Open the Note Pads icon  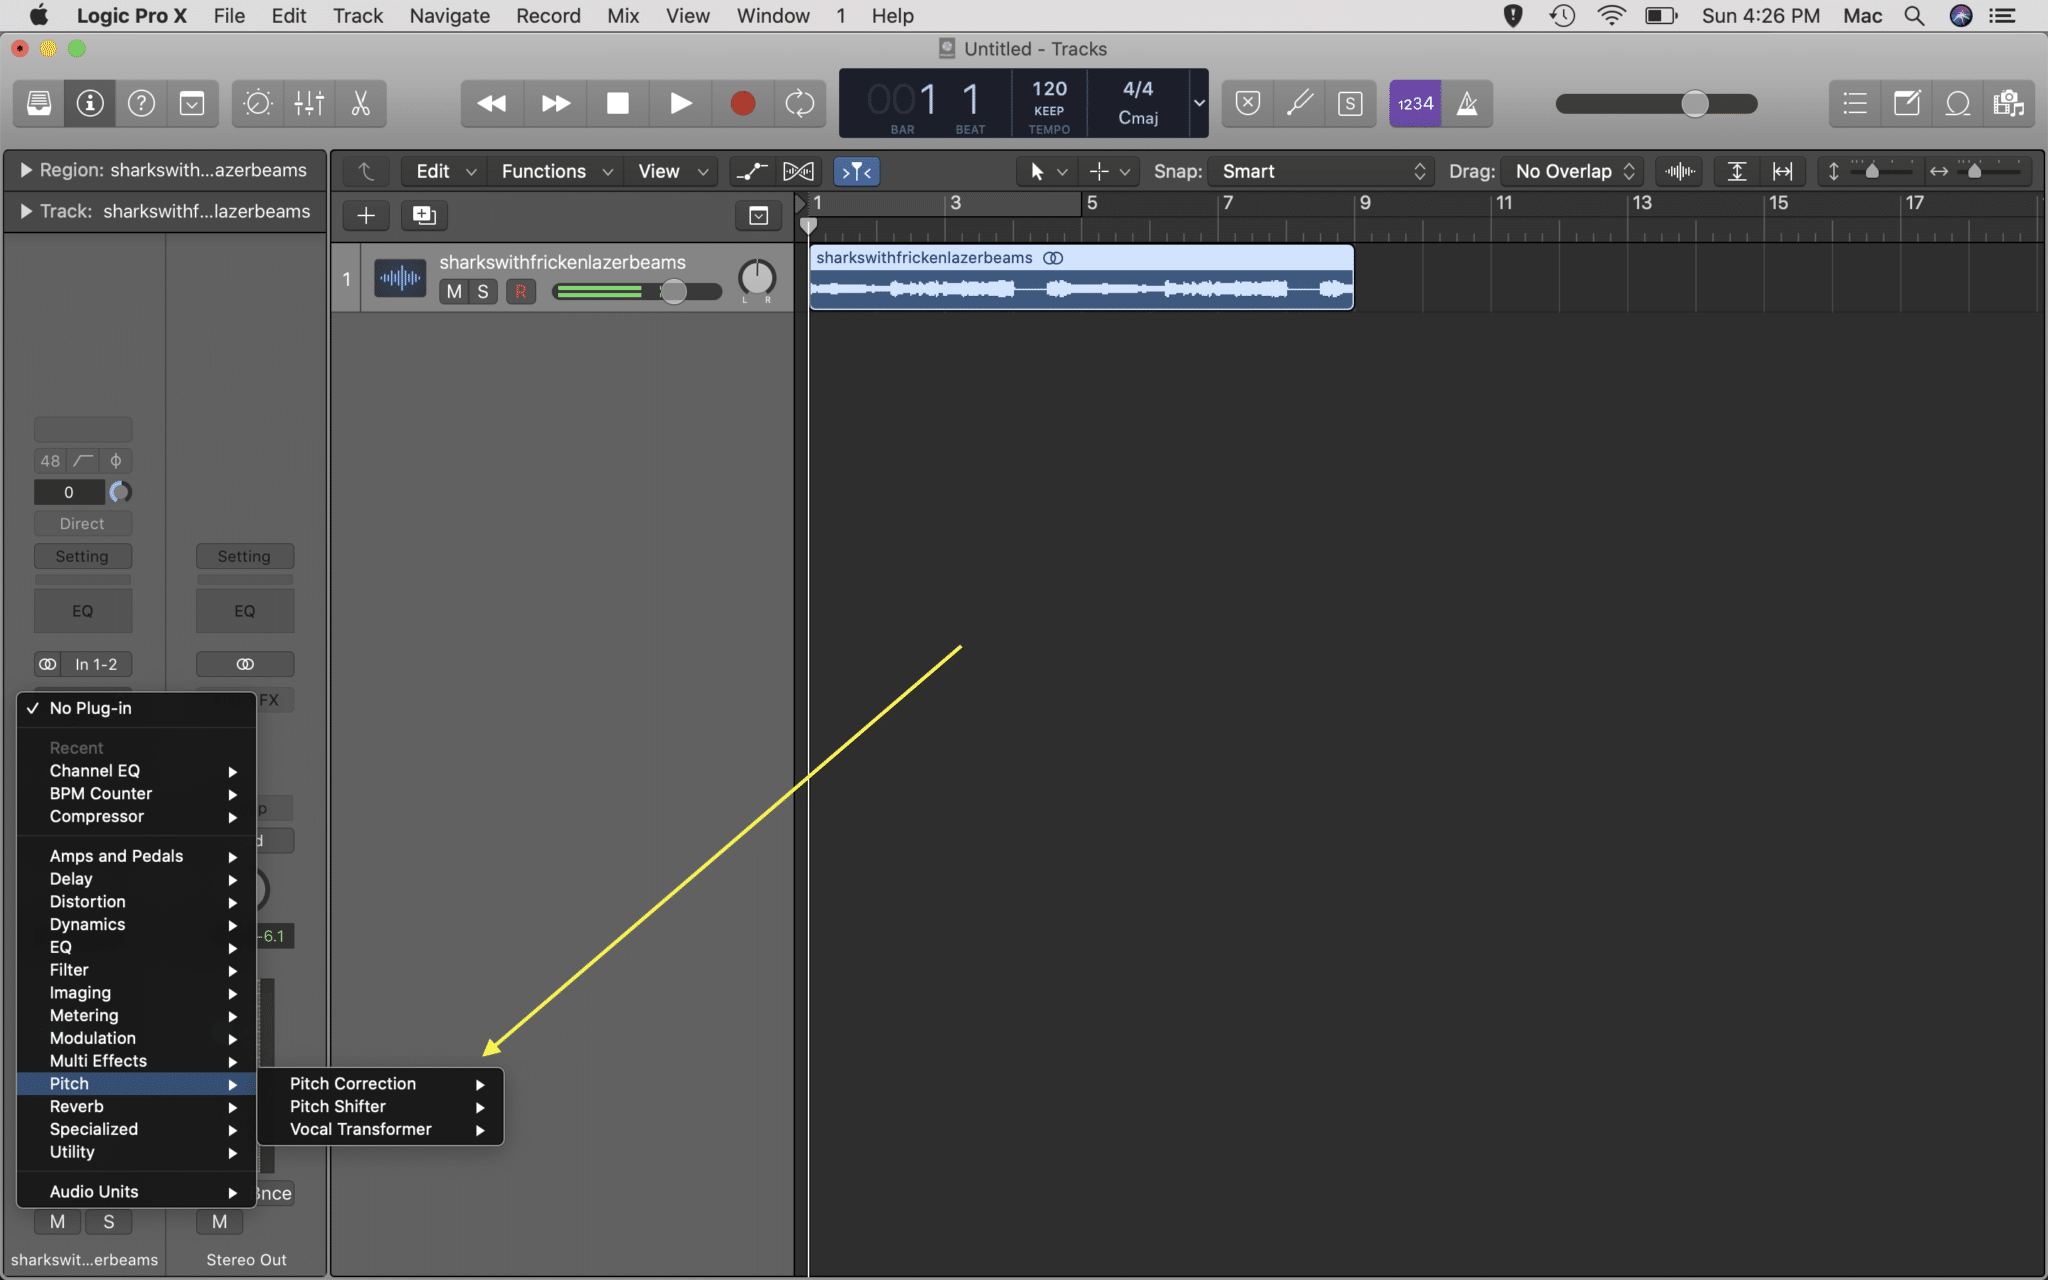click(1907, 103)
